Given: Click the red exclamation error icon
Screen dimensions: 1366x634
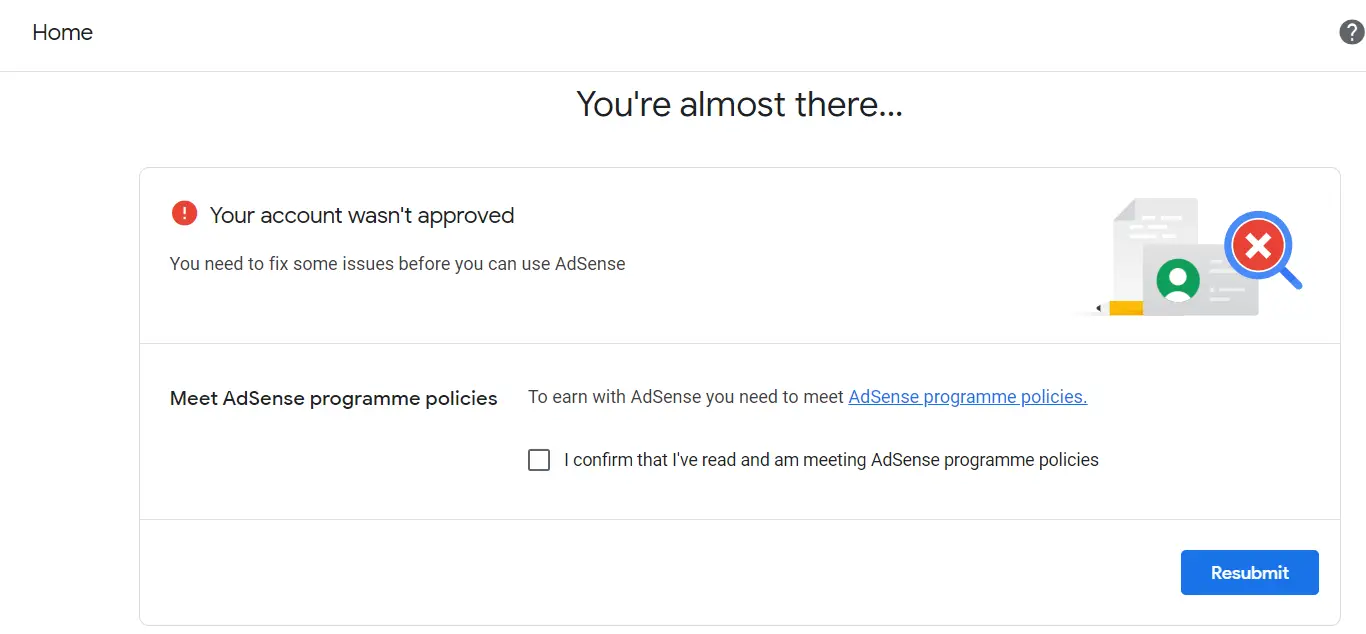Looking at the screenshot, I should click(184, 213).
